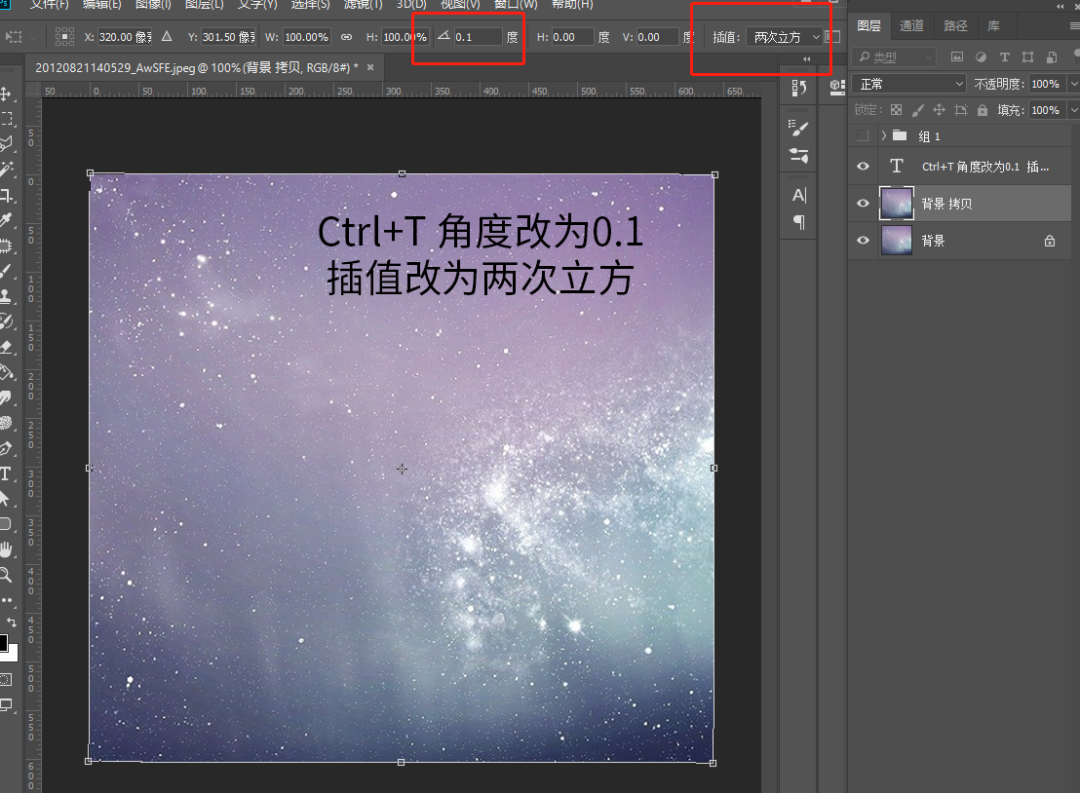This screenshot has height=793, width=1080.
Task: Open the 正常 blend mode dropdown
Action: coord(908,84)
